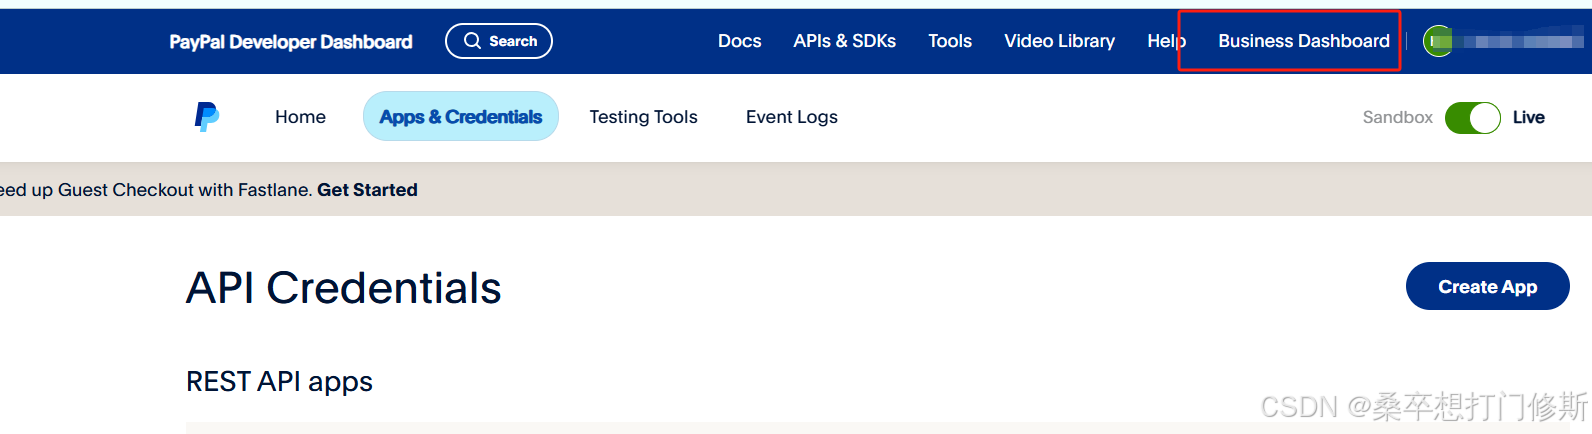Click the Create App button
1592x434 pixels.
(x=1487, y=286)
